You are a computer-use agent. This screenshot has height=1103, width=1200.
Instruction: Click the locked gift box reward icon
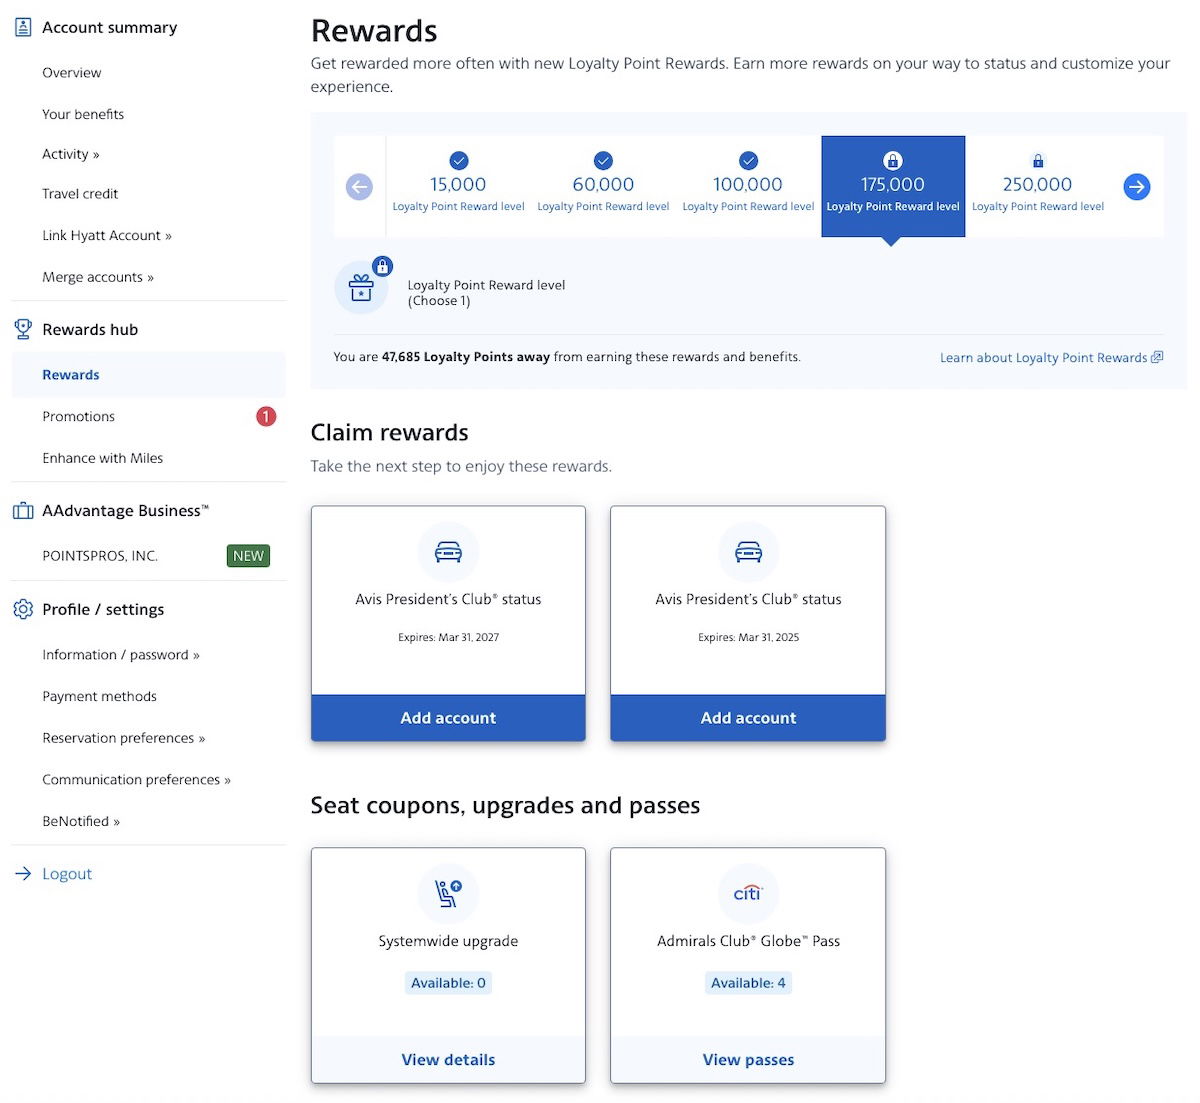point(361,288)
